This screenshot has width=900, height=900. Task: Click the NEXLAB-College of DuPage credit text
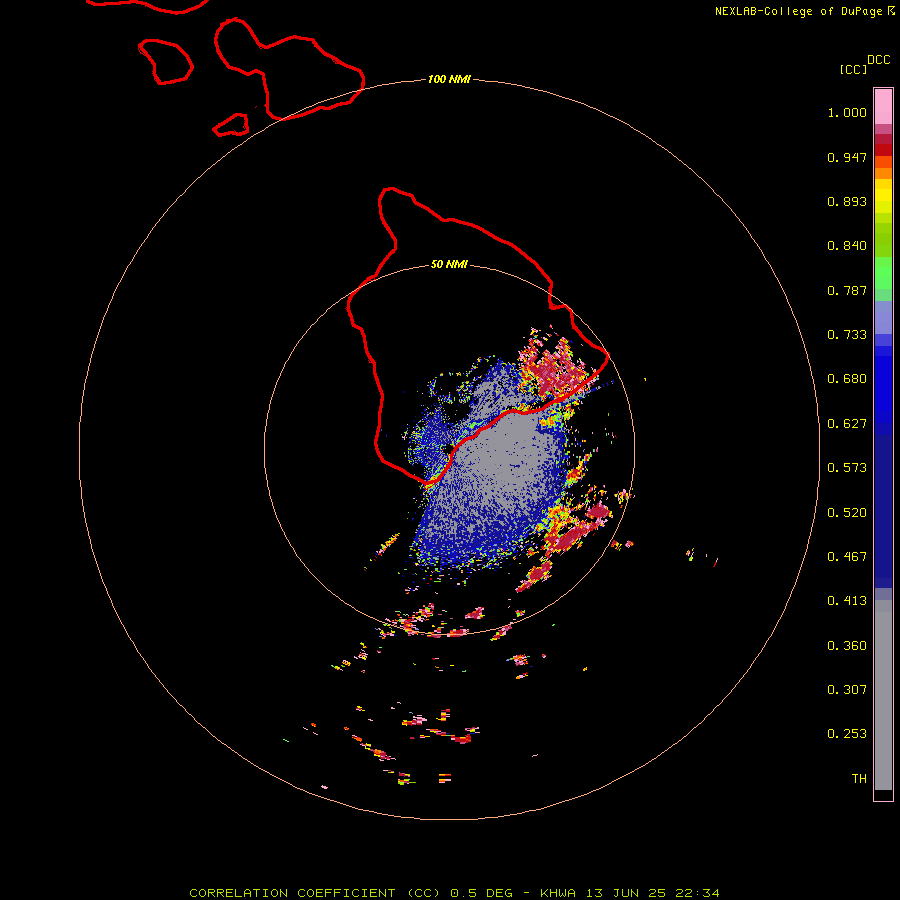pos(805,11)
